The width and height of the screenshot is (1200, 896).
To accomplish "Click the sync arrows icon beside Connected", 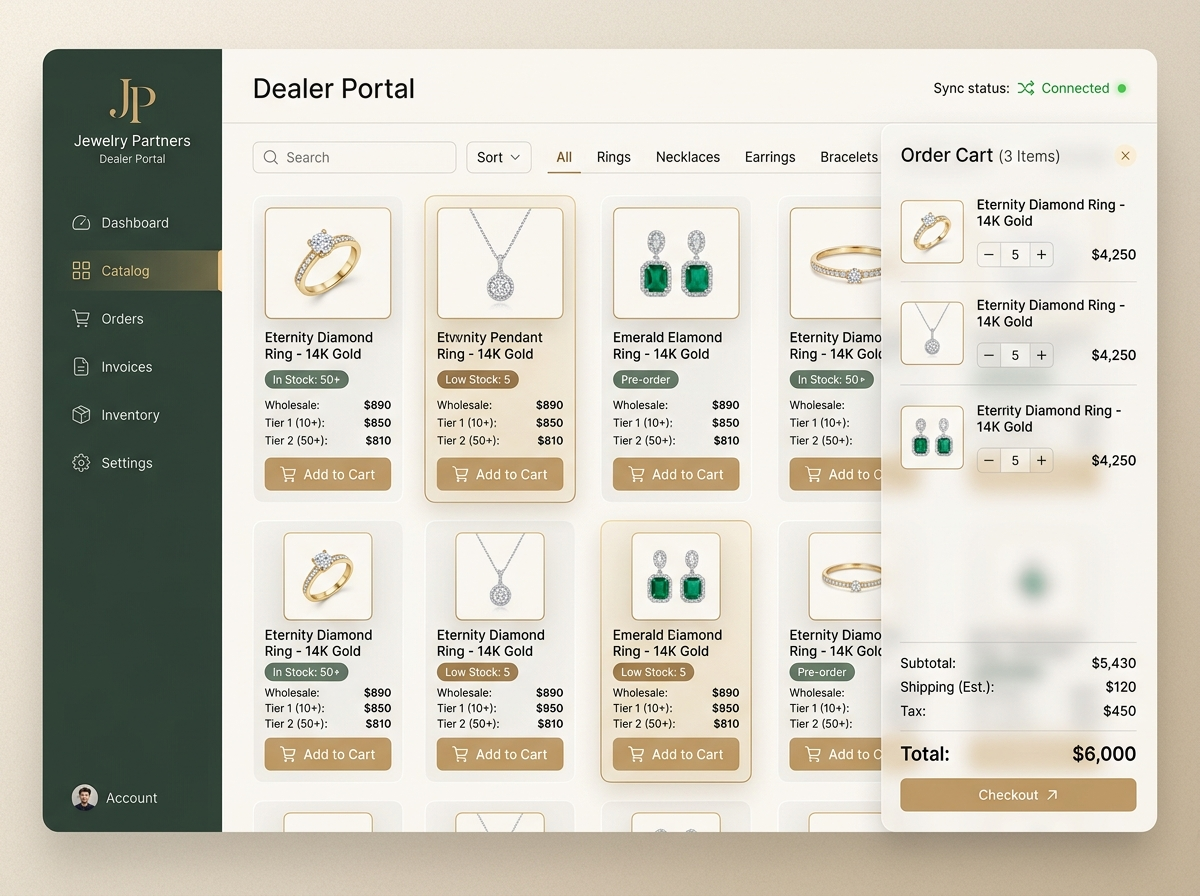I will 1026,88.
